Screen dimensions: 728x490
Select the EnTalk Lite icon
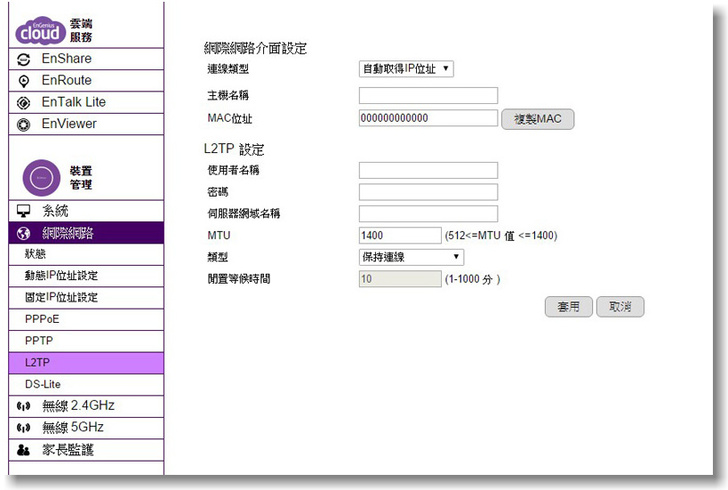(25, 103)
